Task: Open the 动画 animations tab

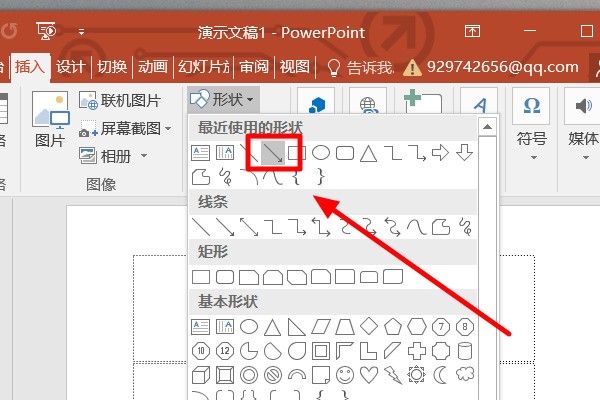Action: coord(153,67)
